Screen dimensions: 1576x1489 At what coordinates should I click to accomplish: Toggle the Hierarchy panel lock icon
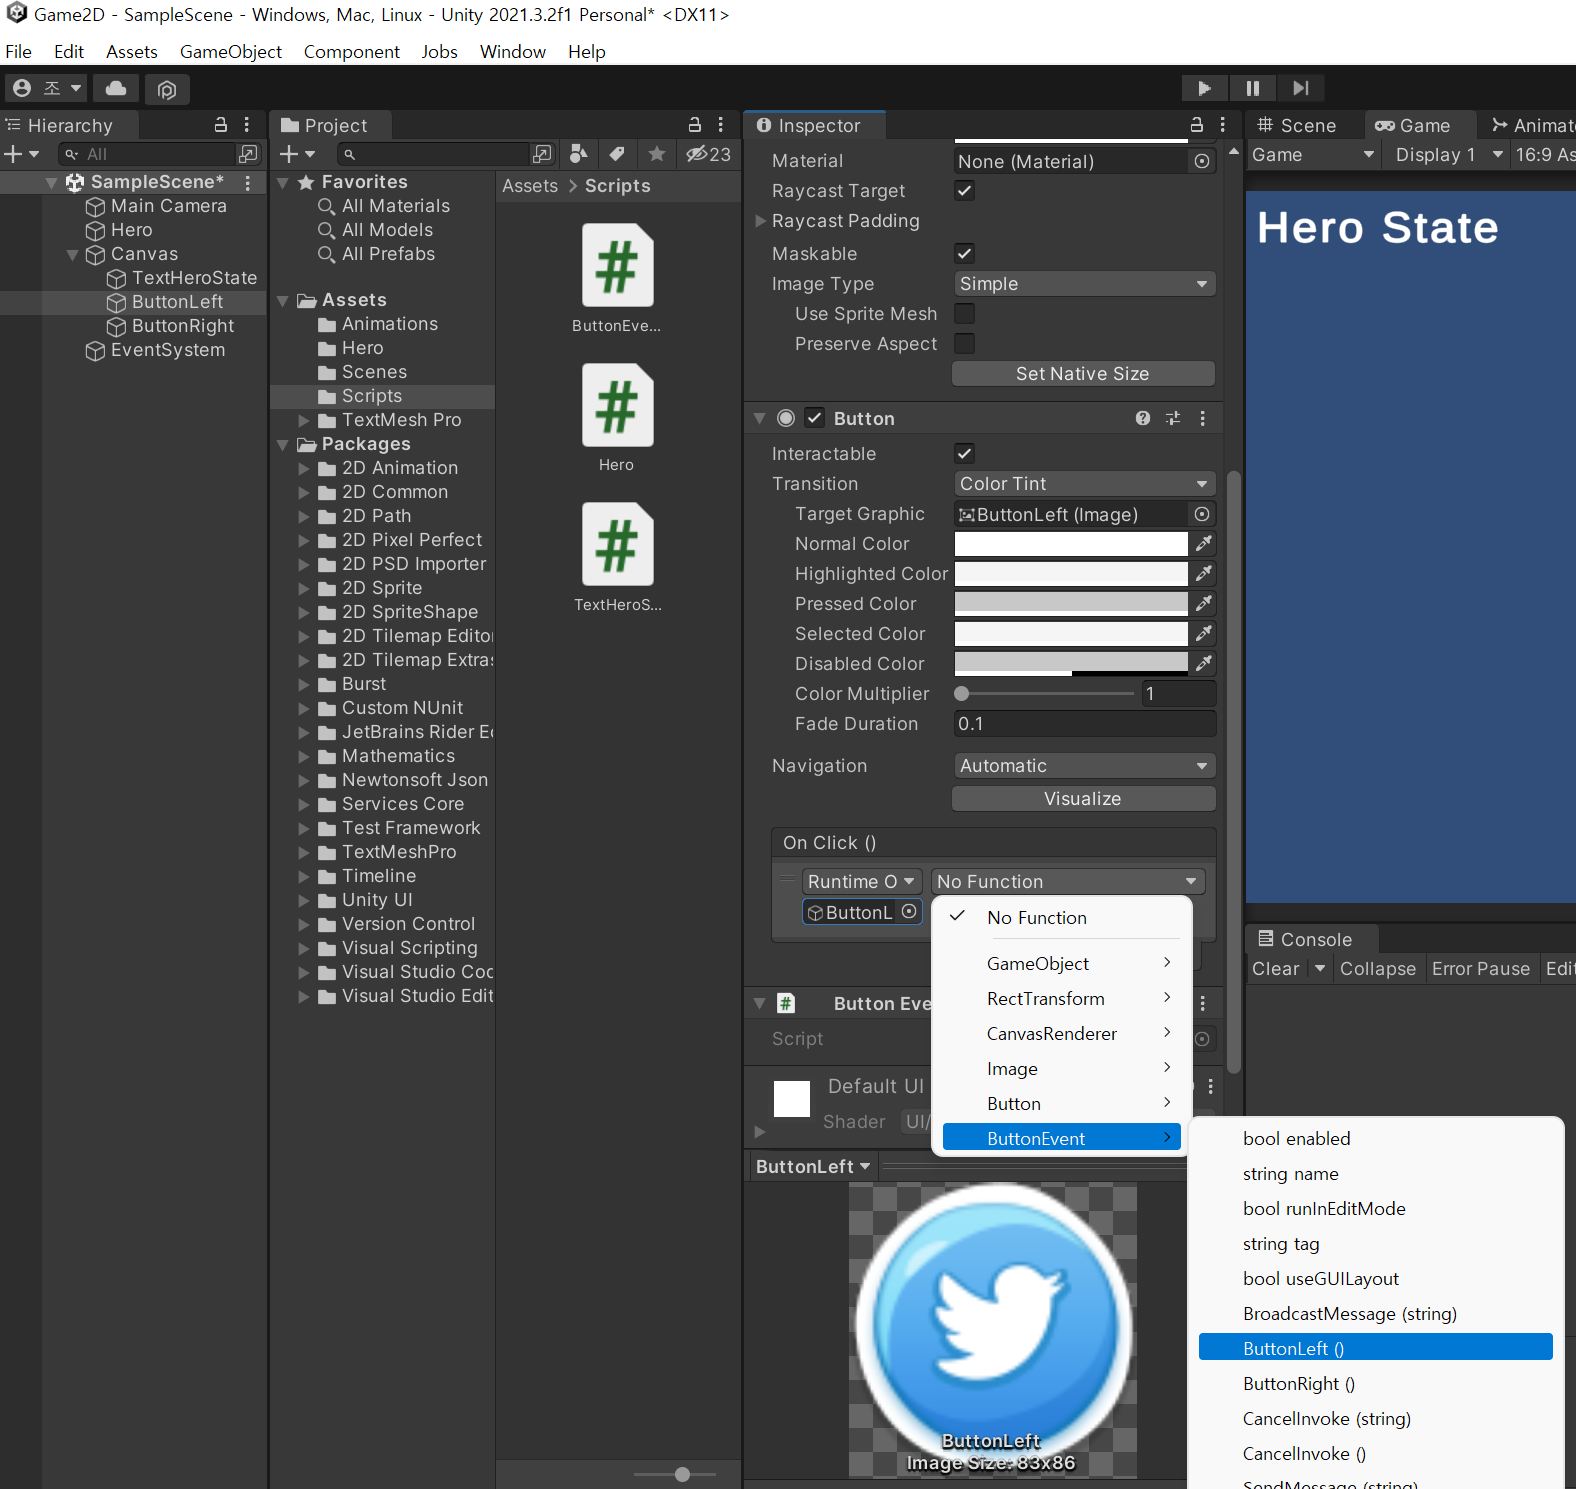[220, 125]
